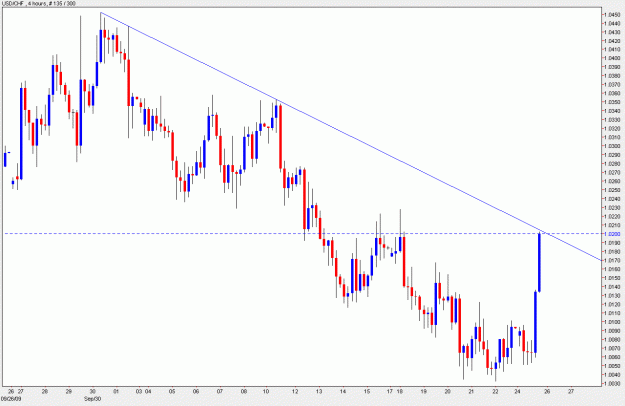The height and width of the screenshot is (406, 625).
Task: Select the 1.0400 price axis label
Action: (612, 58)
